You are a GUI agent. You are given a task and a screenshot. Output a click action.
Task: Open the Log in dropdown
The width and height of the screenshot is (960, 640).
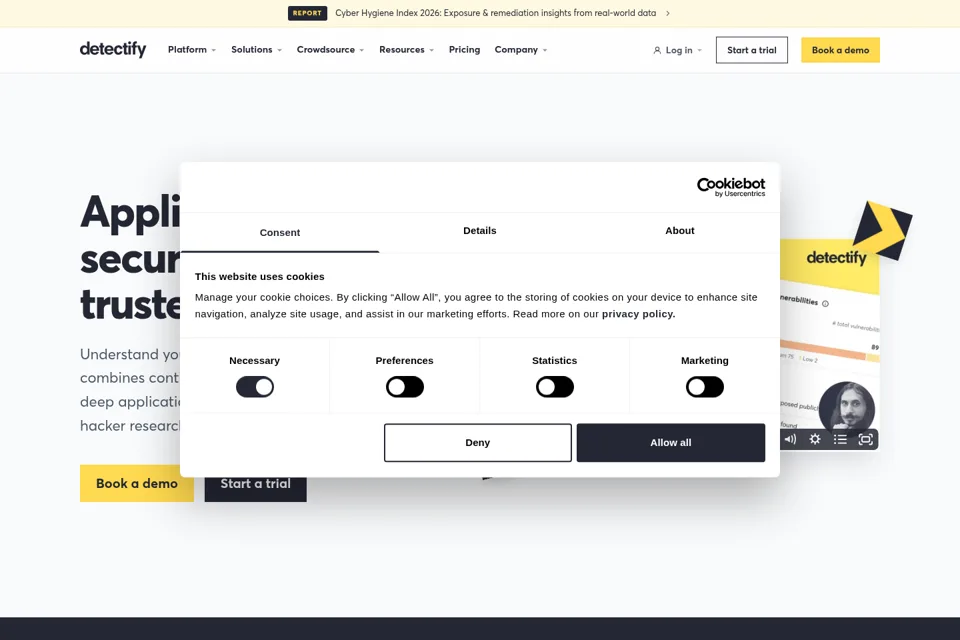[678, 50]
